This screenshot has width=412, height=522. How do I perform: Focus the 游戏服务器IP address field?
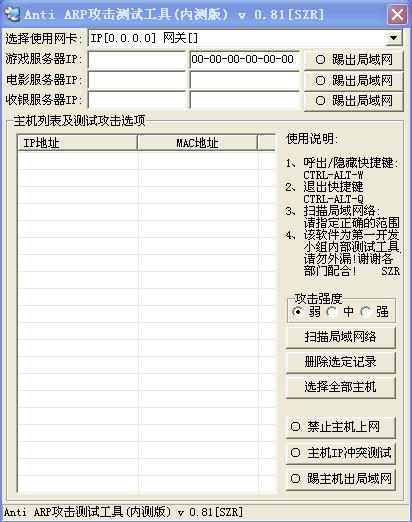click(136, 60)
